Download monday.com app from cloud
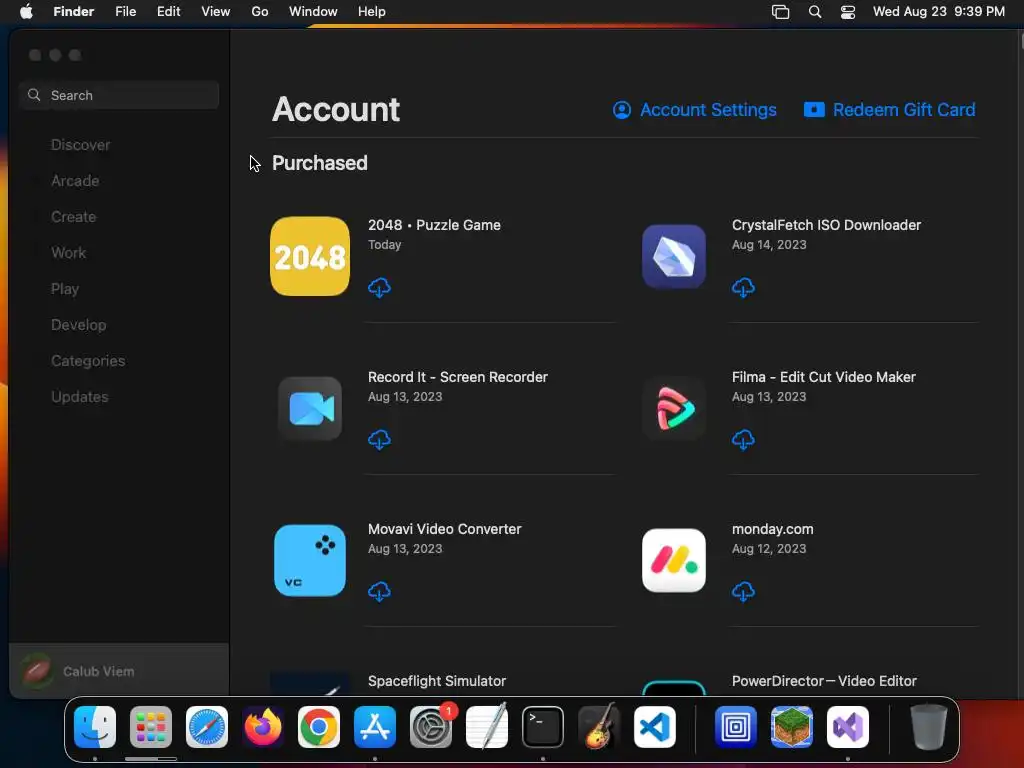The width and height of the screenshot is (1024, 768). click(x=743, y=592)
